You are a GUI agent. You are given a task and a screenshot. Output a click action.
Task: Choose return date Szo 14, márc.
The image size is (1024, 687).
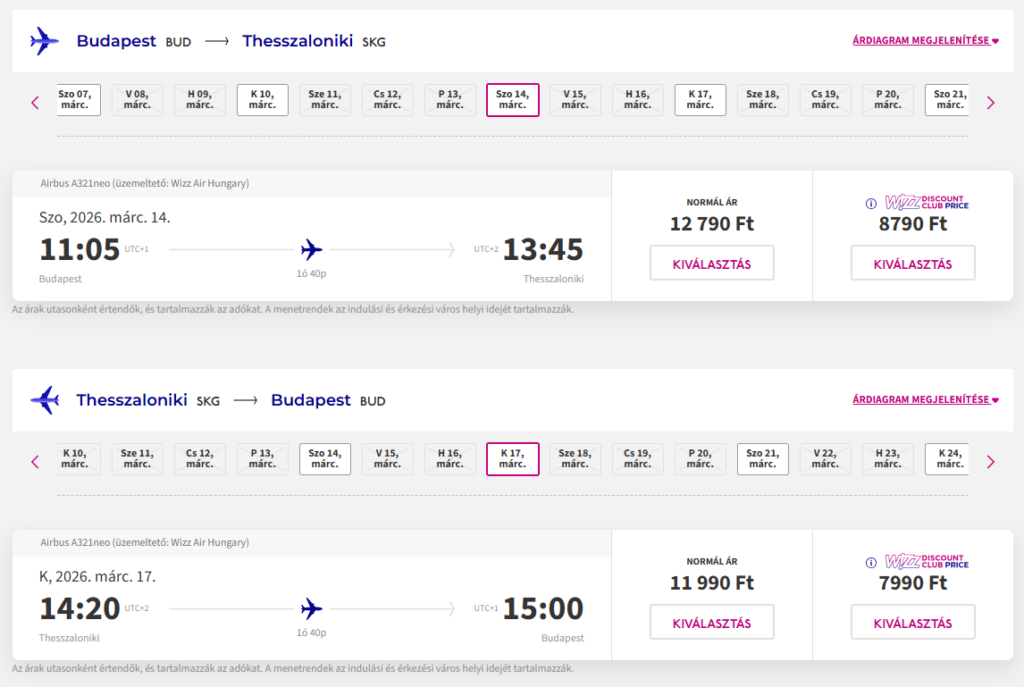(325, 459)
